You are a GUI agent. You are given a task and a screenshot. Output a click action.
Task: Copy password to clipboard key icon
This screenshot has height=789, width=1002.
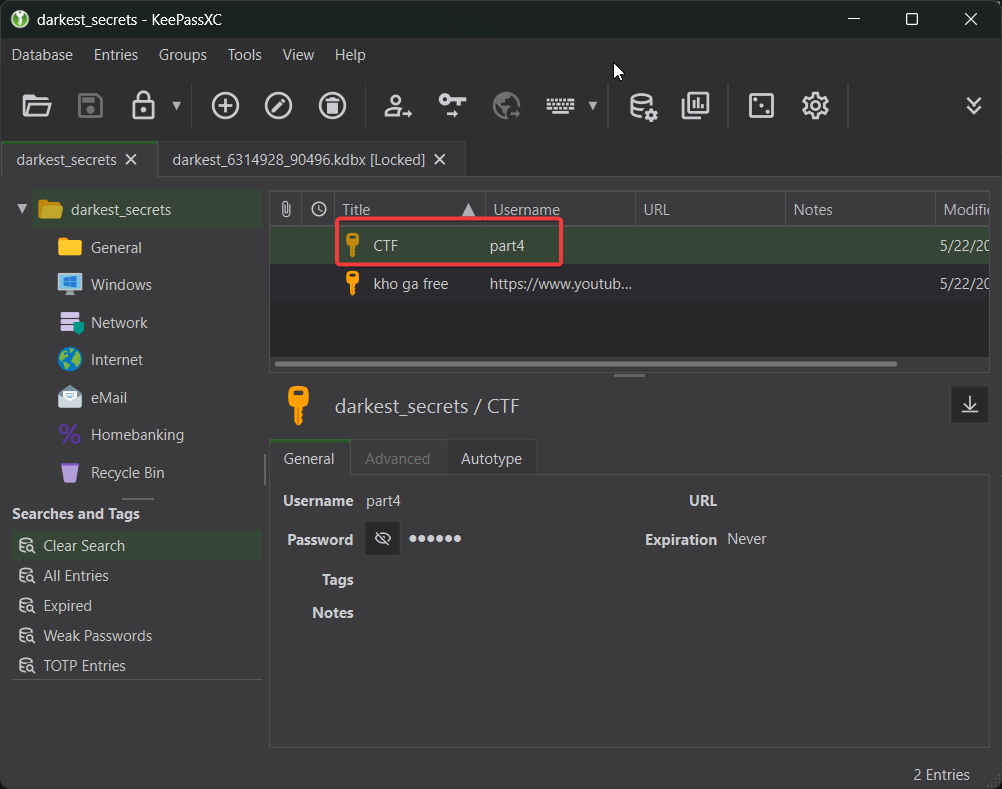[452, 105]
